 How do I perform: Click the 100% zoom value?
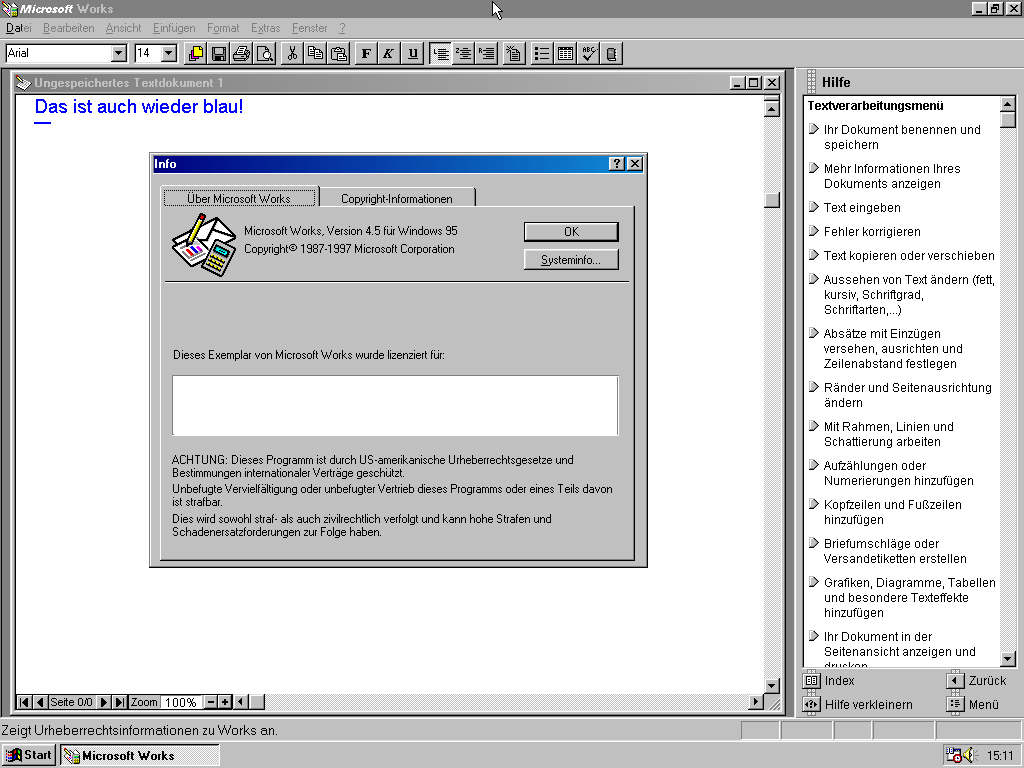181,703
